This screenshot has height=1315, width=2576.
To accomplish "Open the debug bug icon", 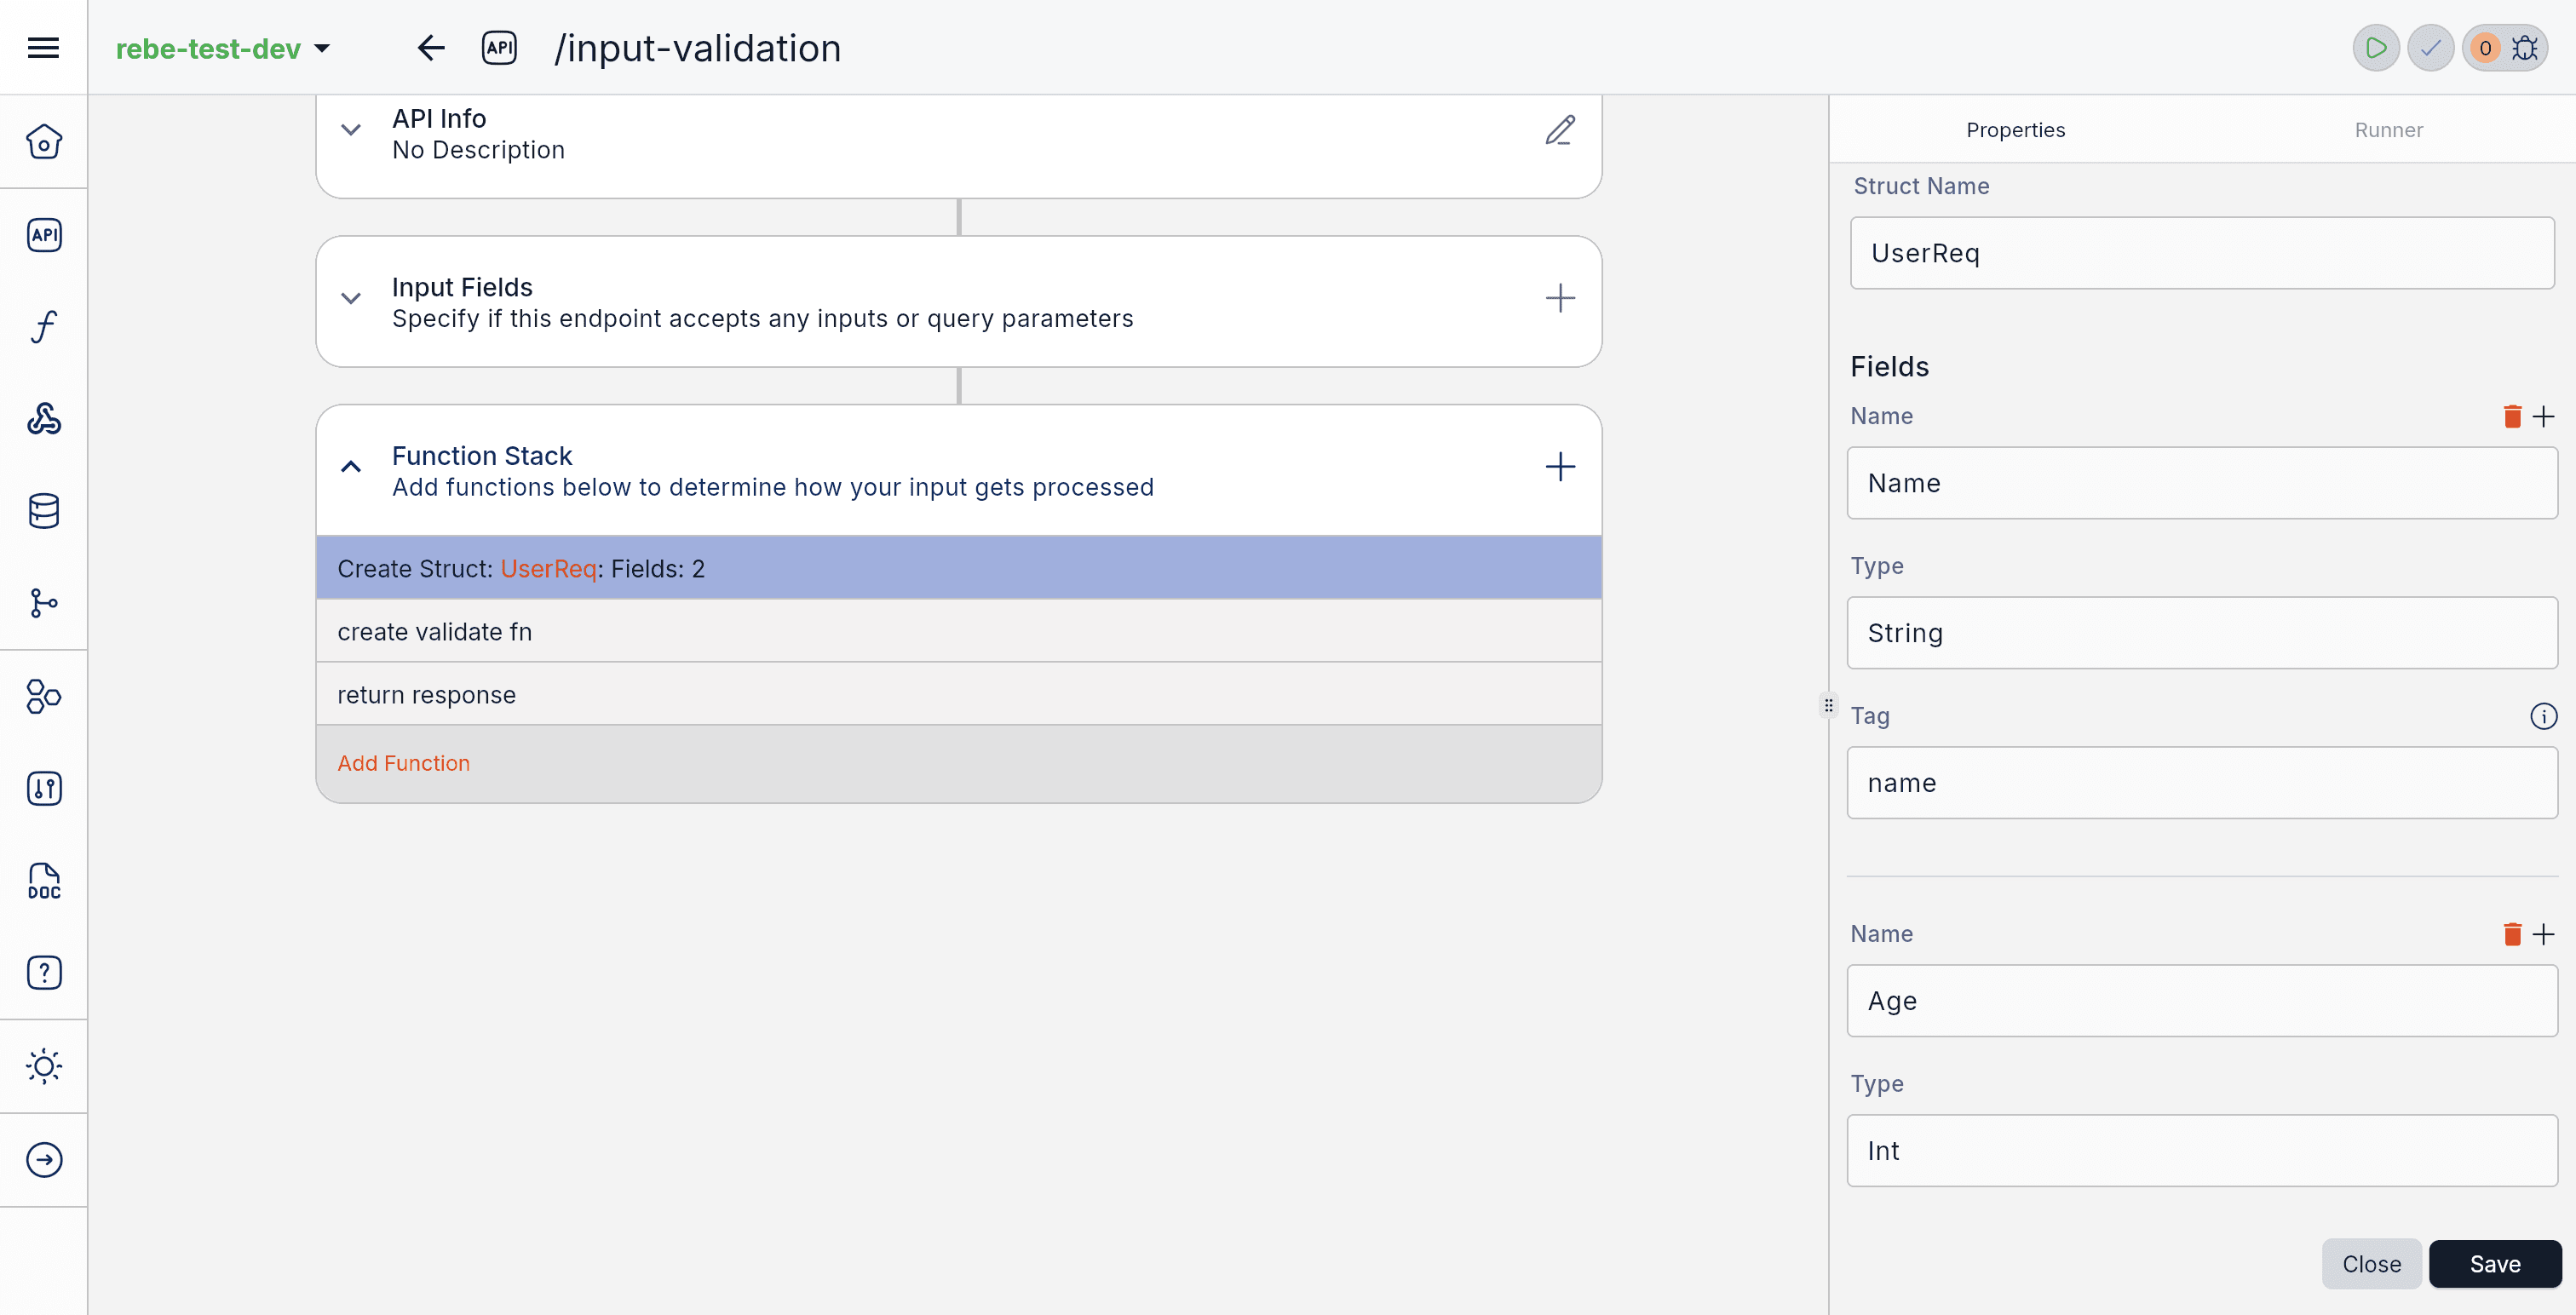I will [x=2524, y=47].
